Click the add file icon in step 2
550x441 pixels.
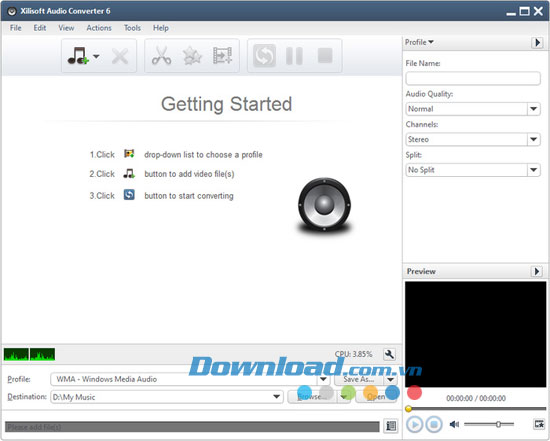[x=129, y=173]
